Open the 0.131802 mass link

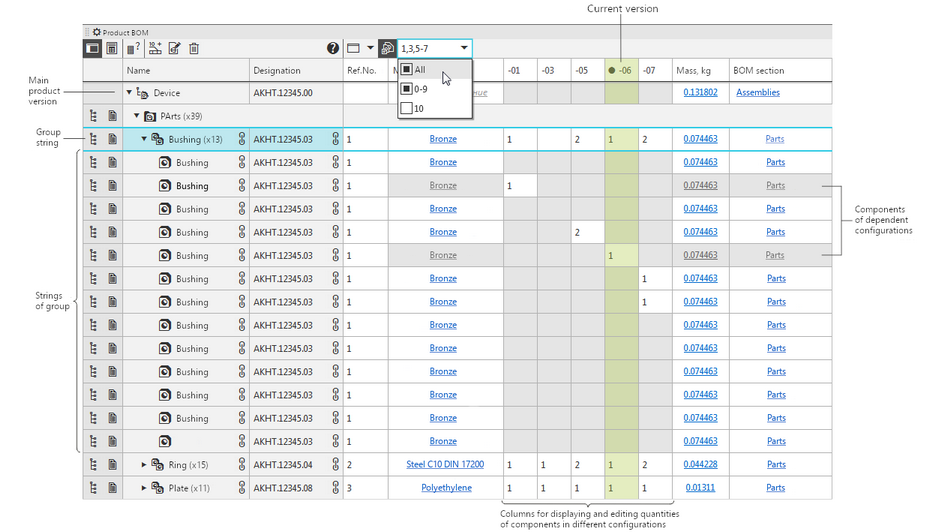[x=700, y=92]
